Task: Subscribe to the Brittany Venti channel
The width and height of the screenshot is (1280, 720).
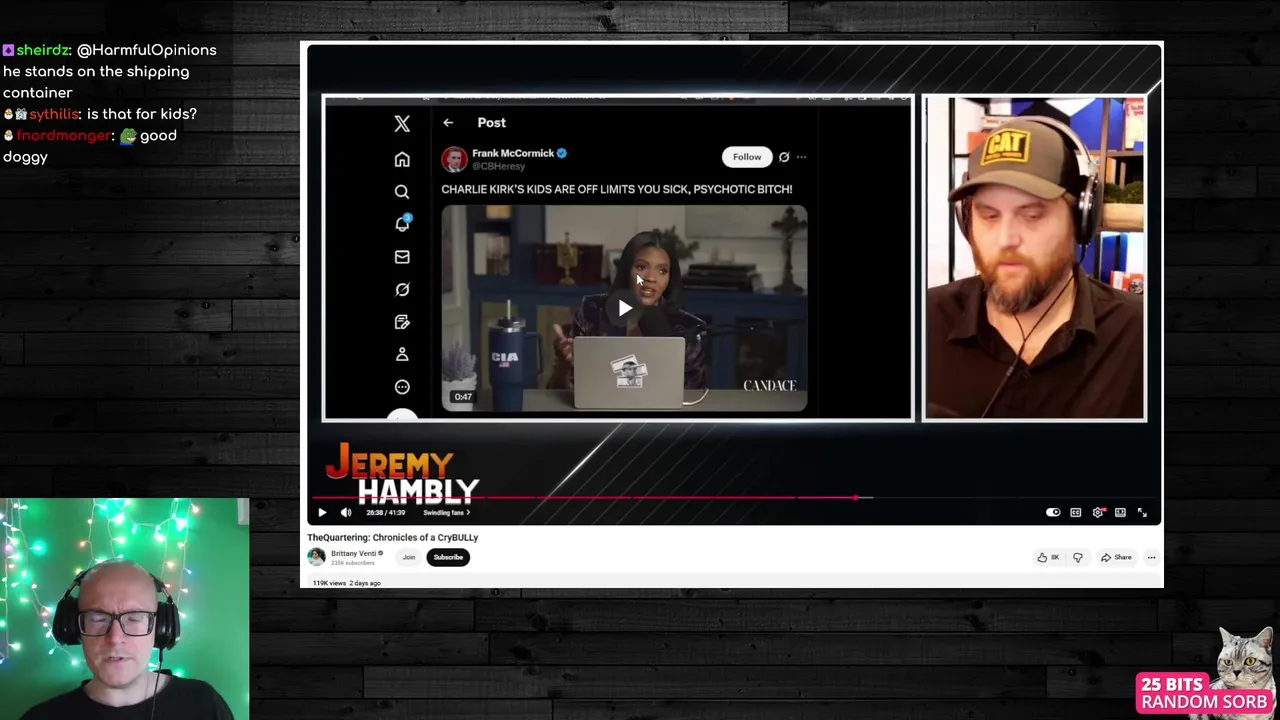Action: [x=448, y=557]
